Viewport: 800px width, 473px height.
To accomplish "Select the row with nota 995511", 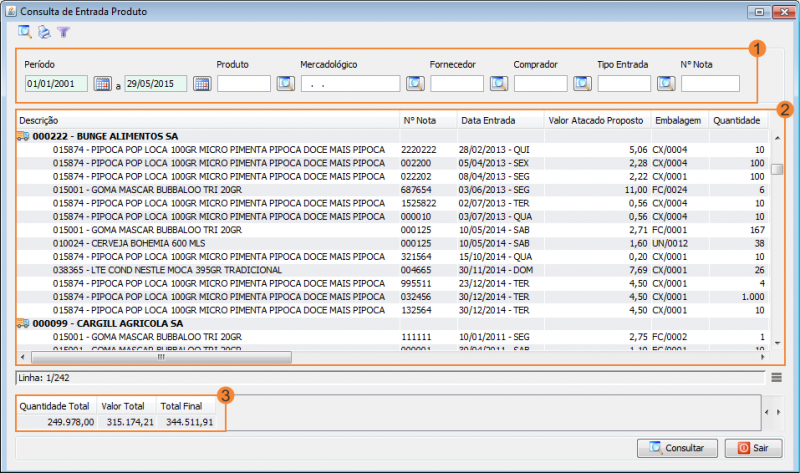I will click(x=392, y=284).
